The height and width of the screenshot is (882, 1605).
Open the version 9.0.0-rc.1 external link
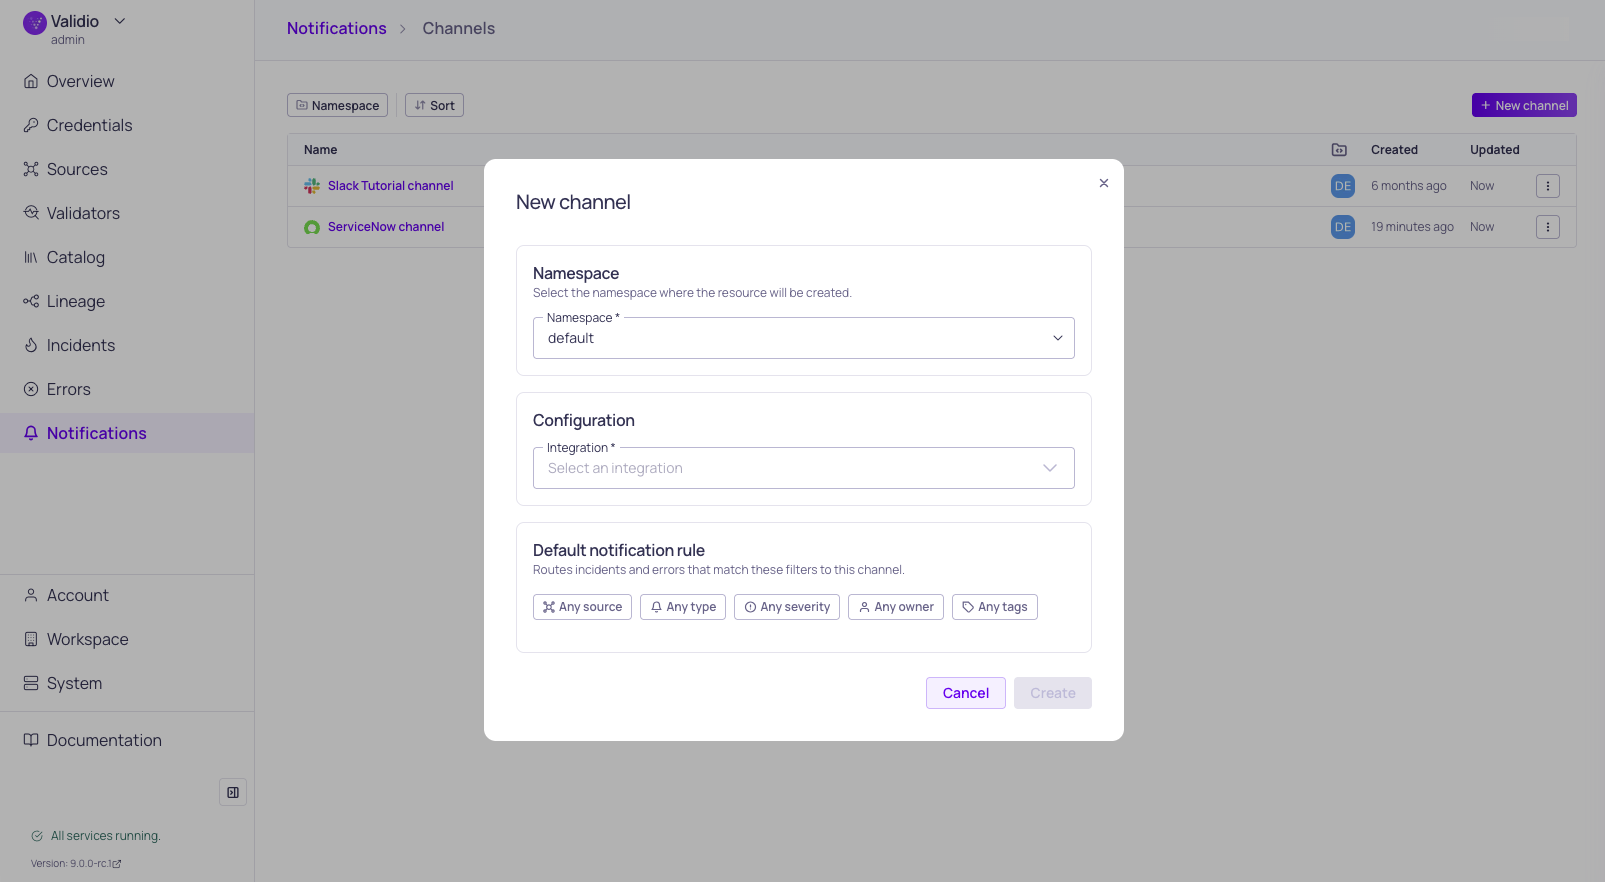click(76, 863)
